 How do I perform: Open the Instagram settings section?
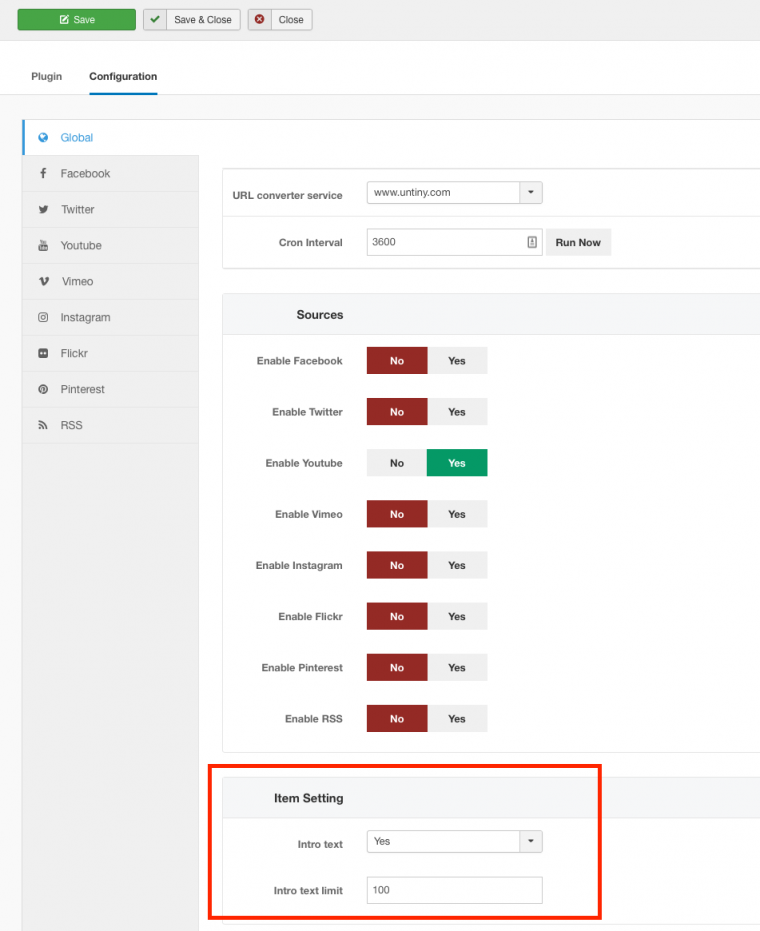tap(110, 317)
